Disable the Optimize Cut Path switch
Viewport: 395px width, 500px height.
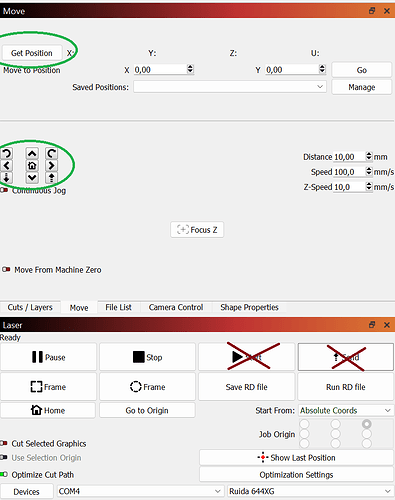pos(4,474)
